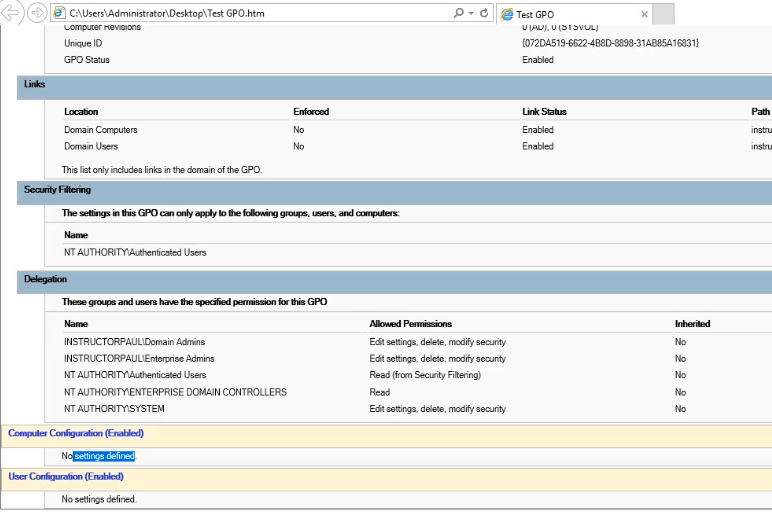772x513 pixels.
Task: Click the search magnifier icon in address bar
Action: 459,14
